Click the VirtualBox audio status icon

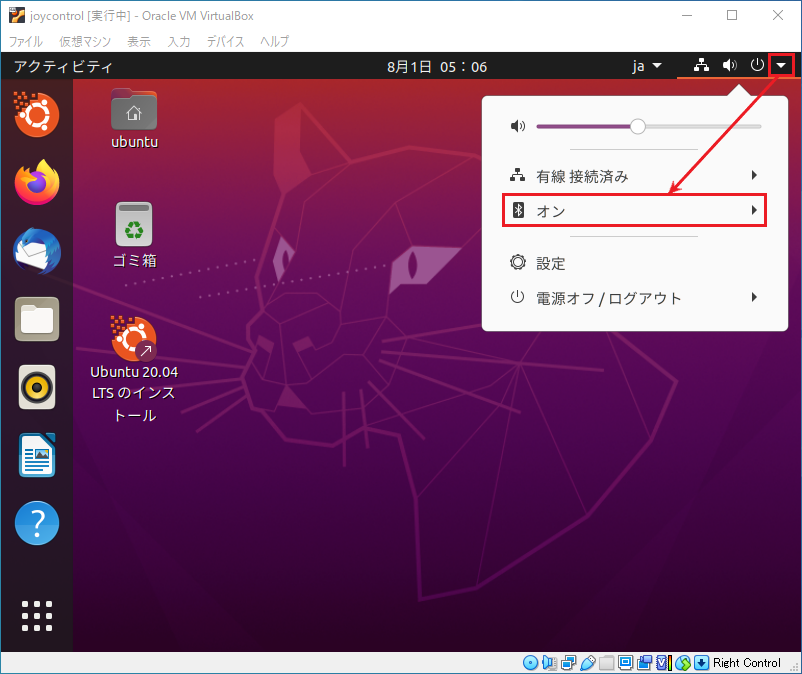(x=549, y=663)
